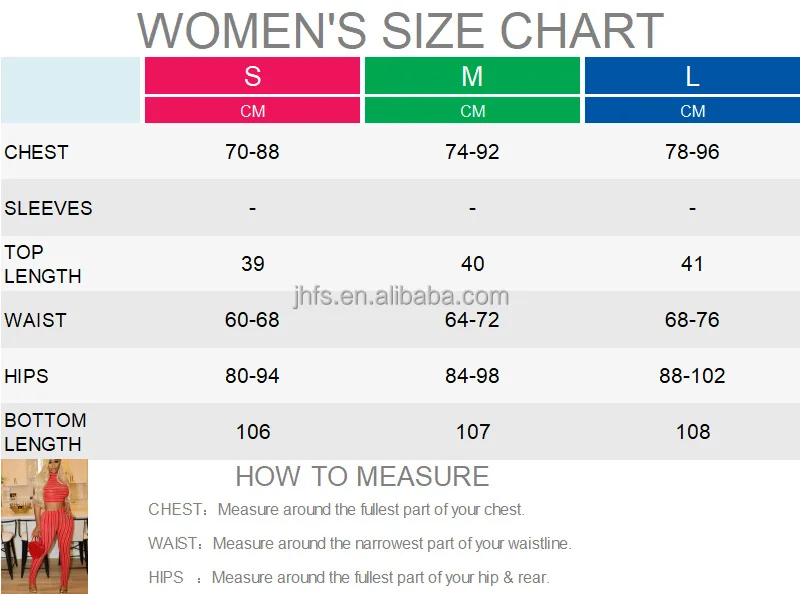Image resolution: width=800 pixels, height=594 pixels.
Task: Click the WAIST row label
Action: [x=35, y=320]
